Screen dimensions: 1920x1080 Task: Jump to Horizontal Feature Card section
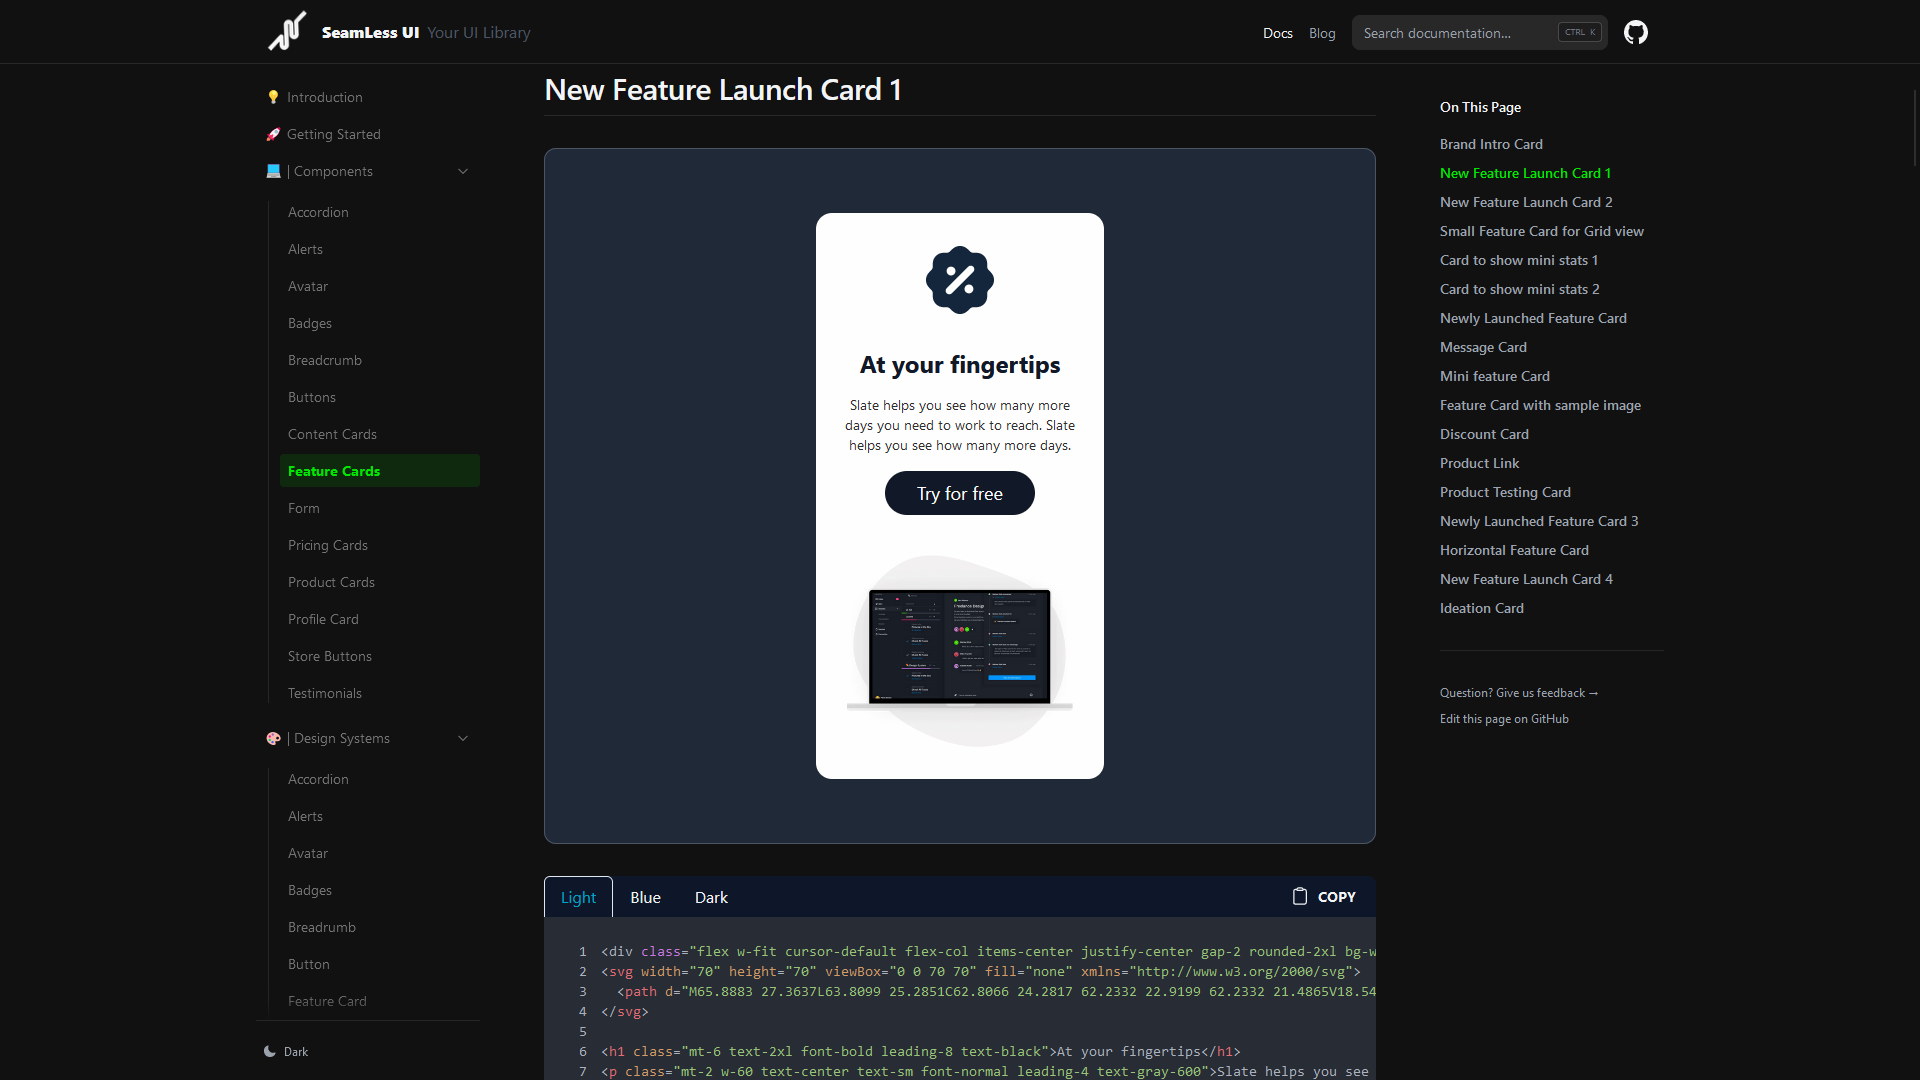click(x=1514, y=550)
